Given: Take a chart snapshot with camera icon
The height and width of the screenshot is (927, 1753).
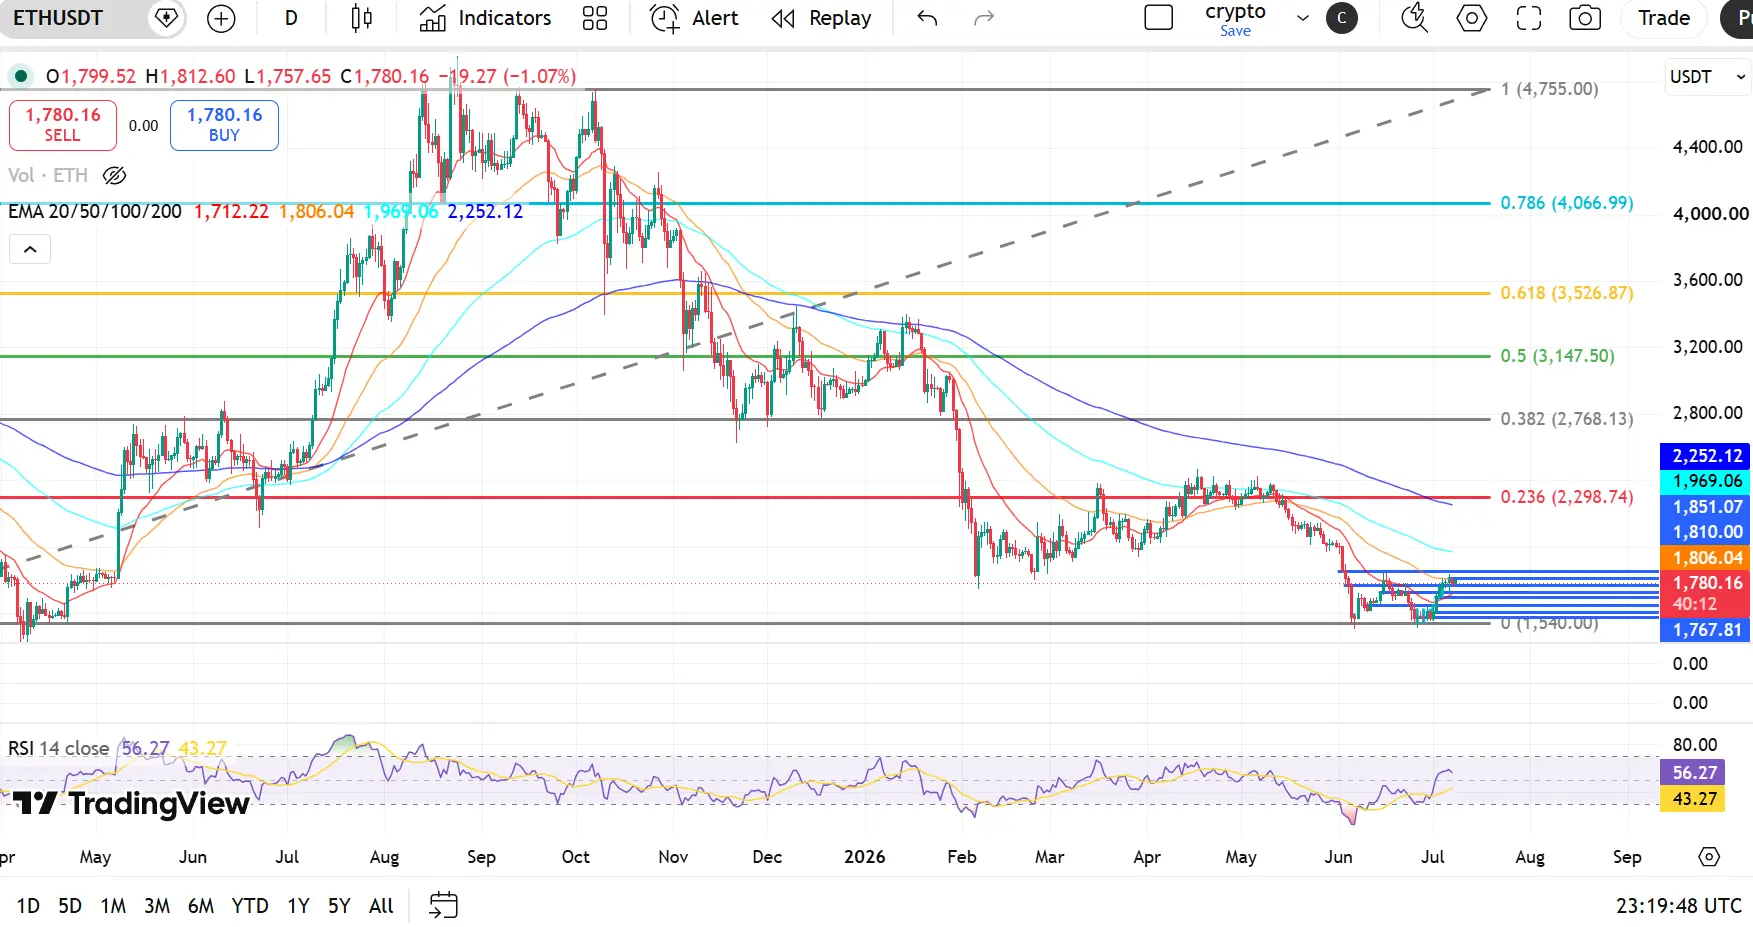Looking at the screenshot, I should pyautogui.click(x=1585, y=18).
